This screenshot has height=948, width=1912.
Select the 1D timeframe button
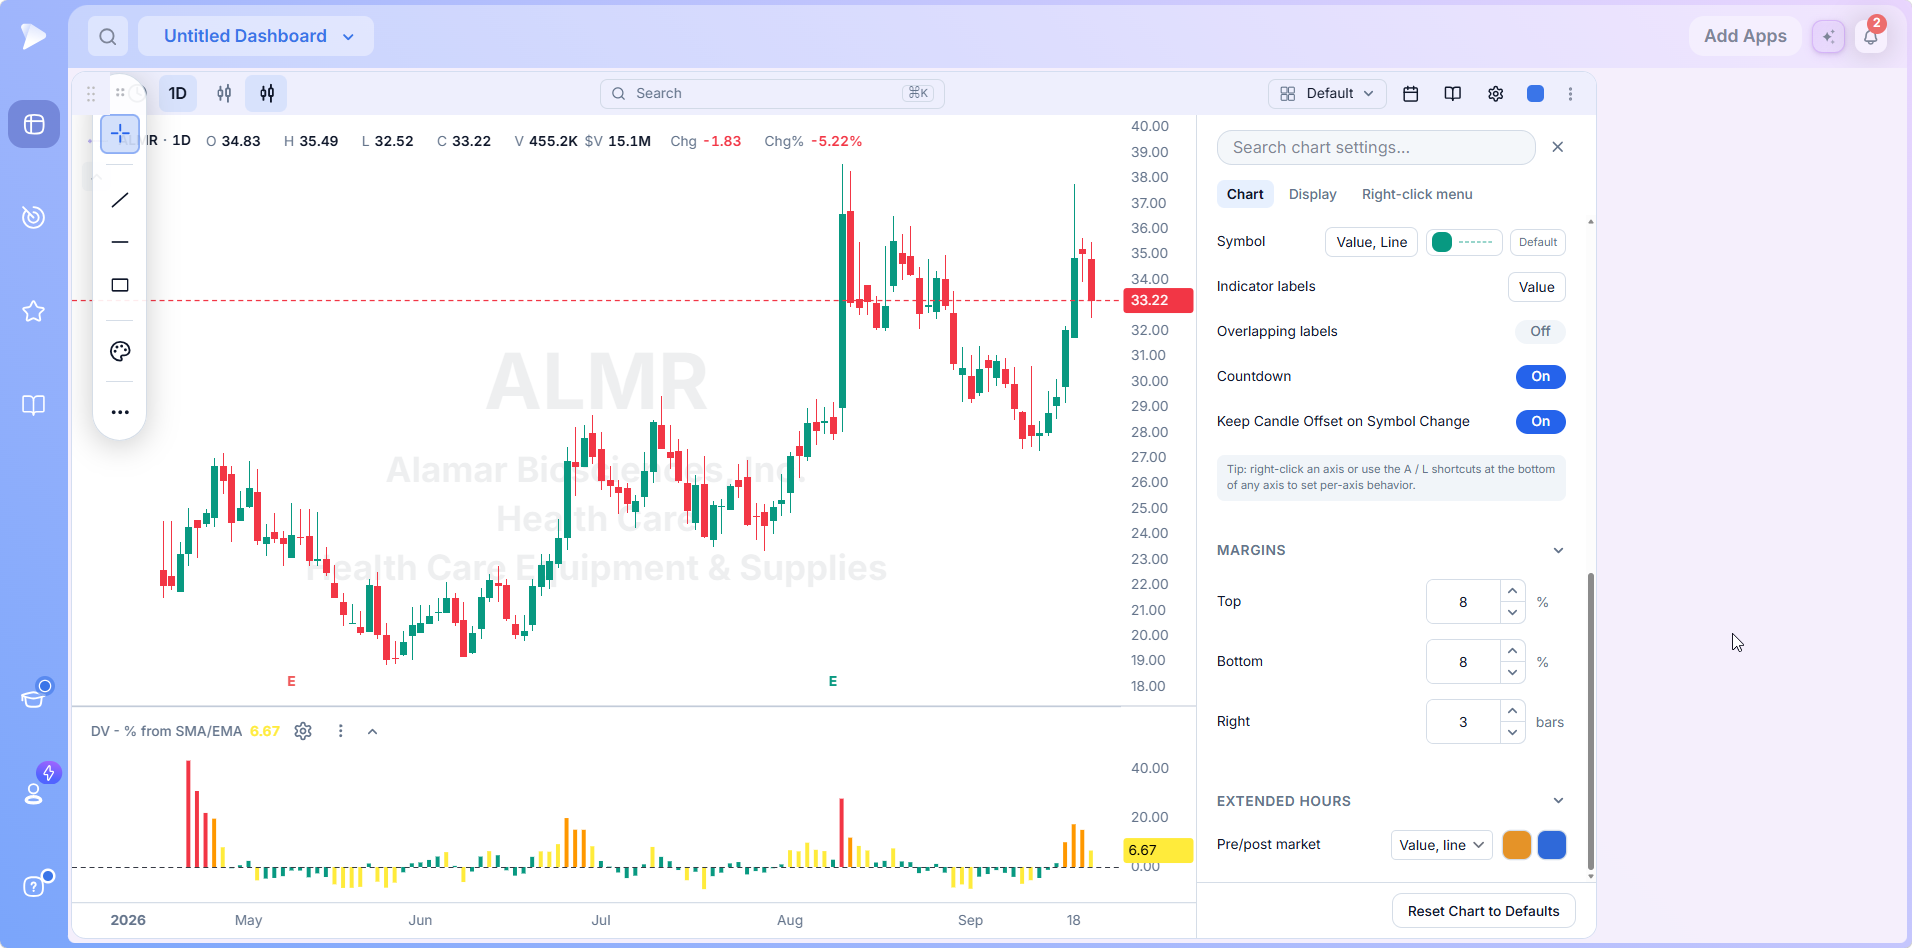click(x=178, y=93)
